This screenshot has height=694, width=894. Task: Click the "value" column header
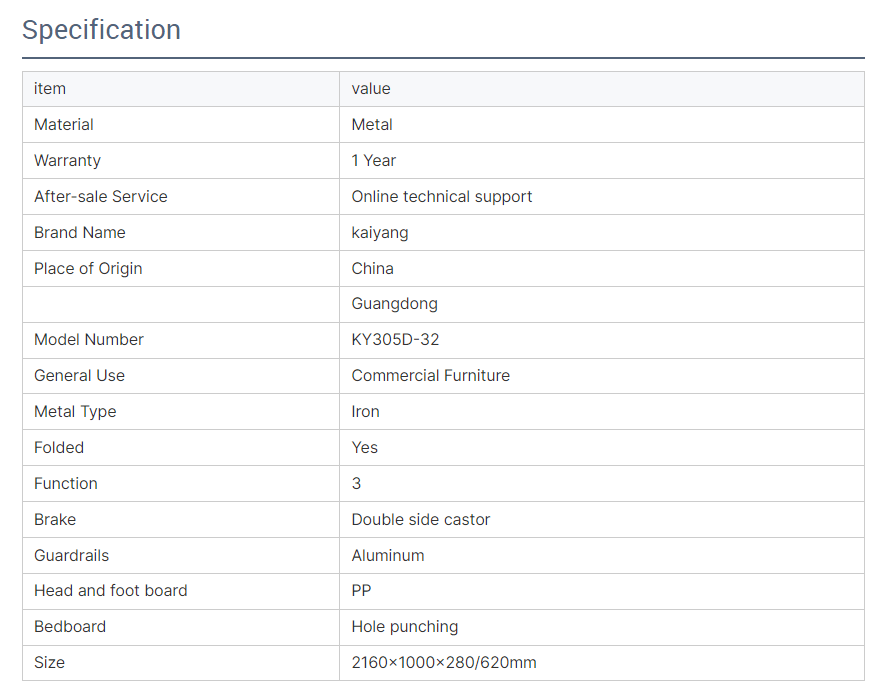coord(371,89)
